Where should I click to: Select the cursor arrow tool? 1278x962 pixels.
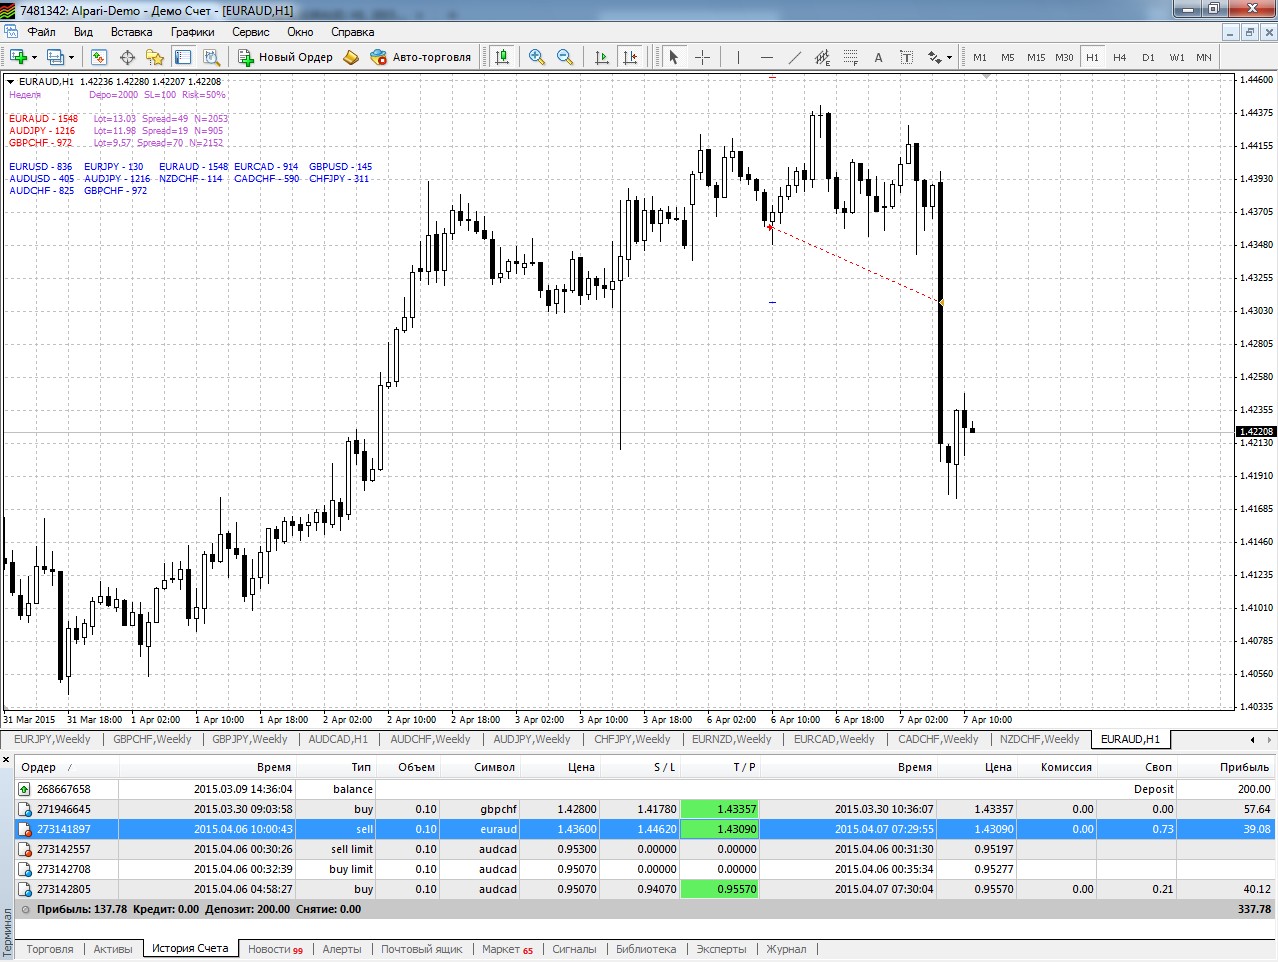(x=674, y=57)
